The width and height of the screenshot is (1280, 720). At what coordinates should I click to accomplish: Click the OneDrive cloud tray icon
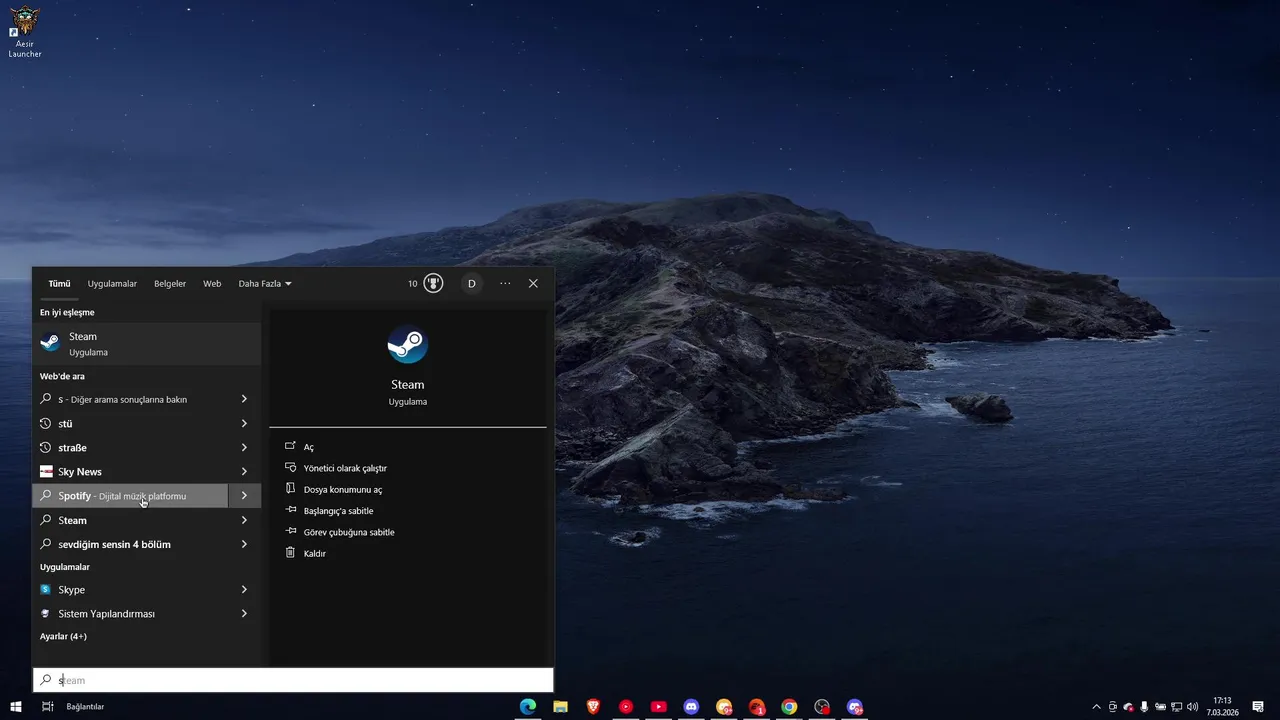pos(1128,707)
